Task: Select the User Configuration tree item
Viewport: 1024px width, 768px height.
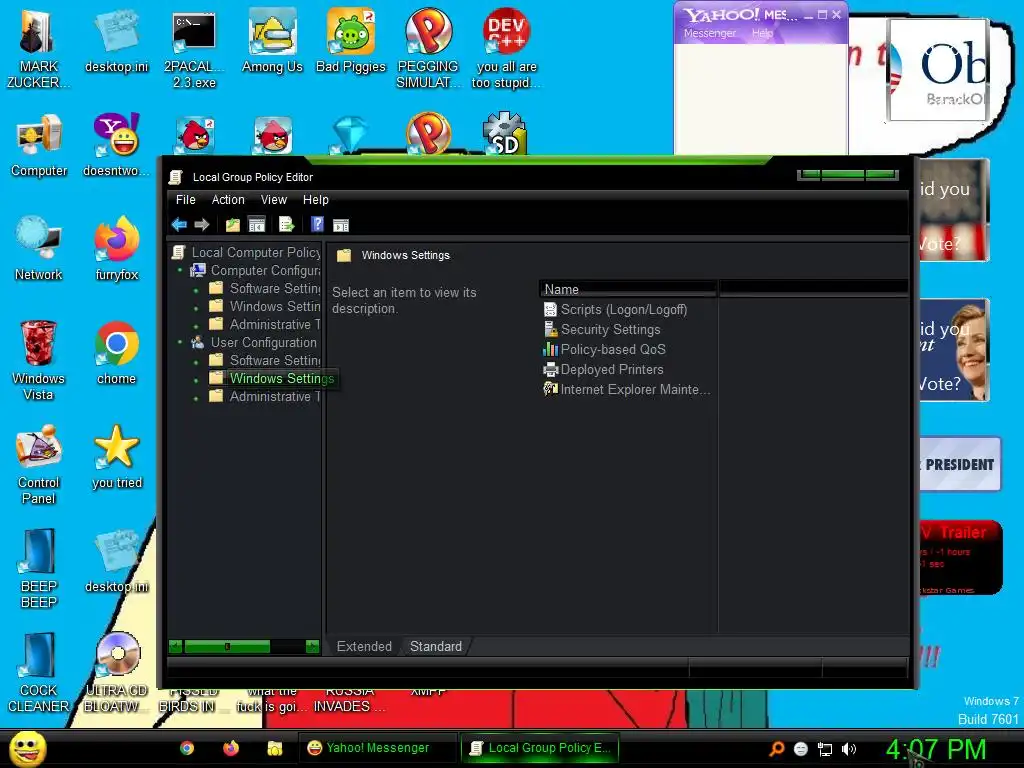Action: tap(253, 342)
